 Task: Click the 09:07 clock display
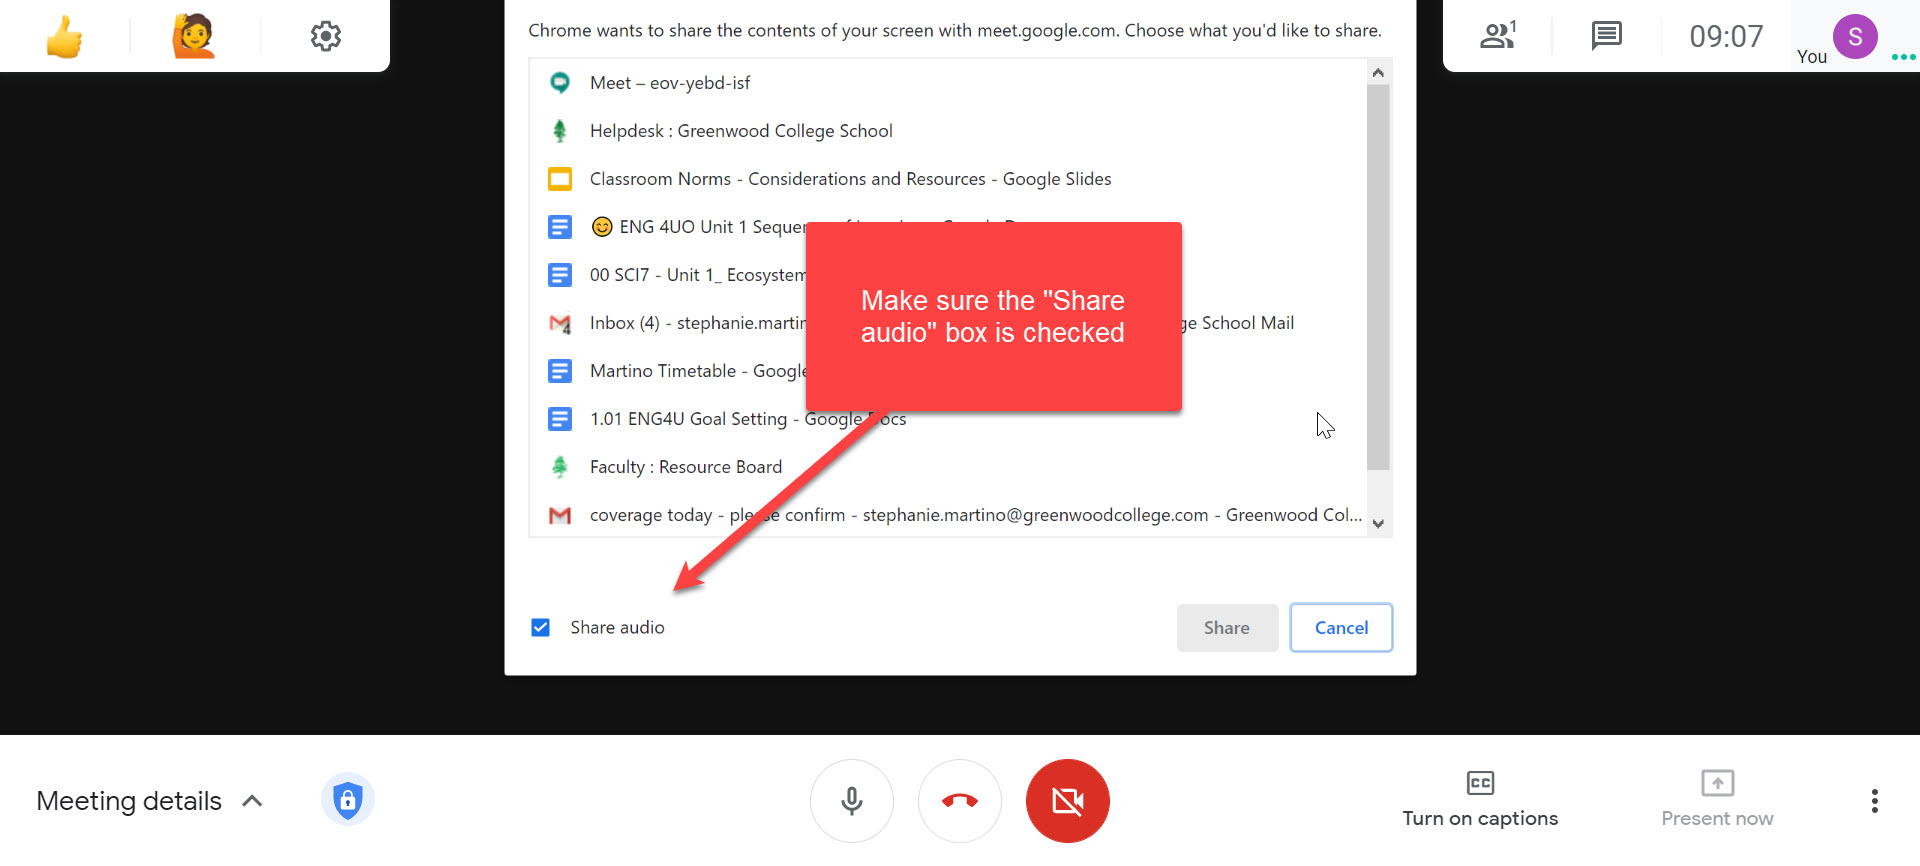click(x=1726, y=37)
